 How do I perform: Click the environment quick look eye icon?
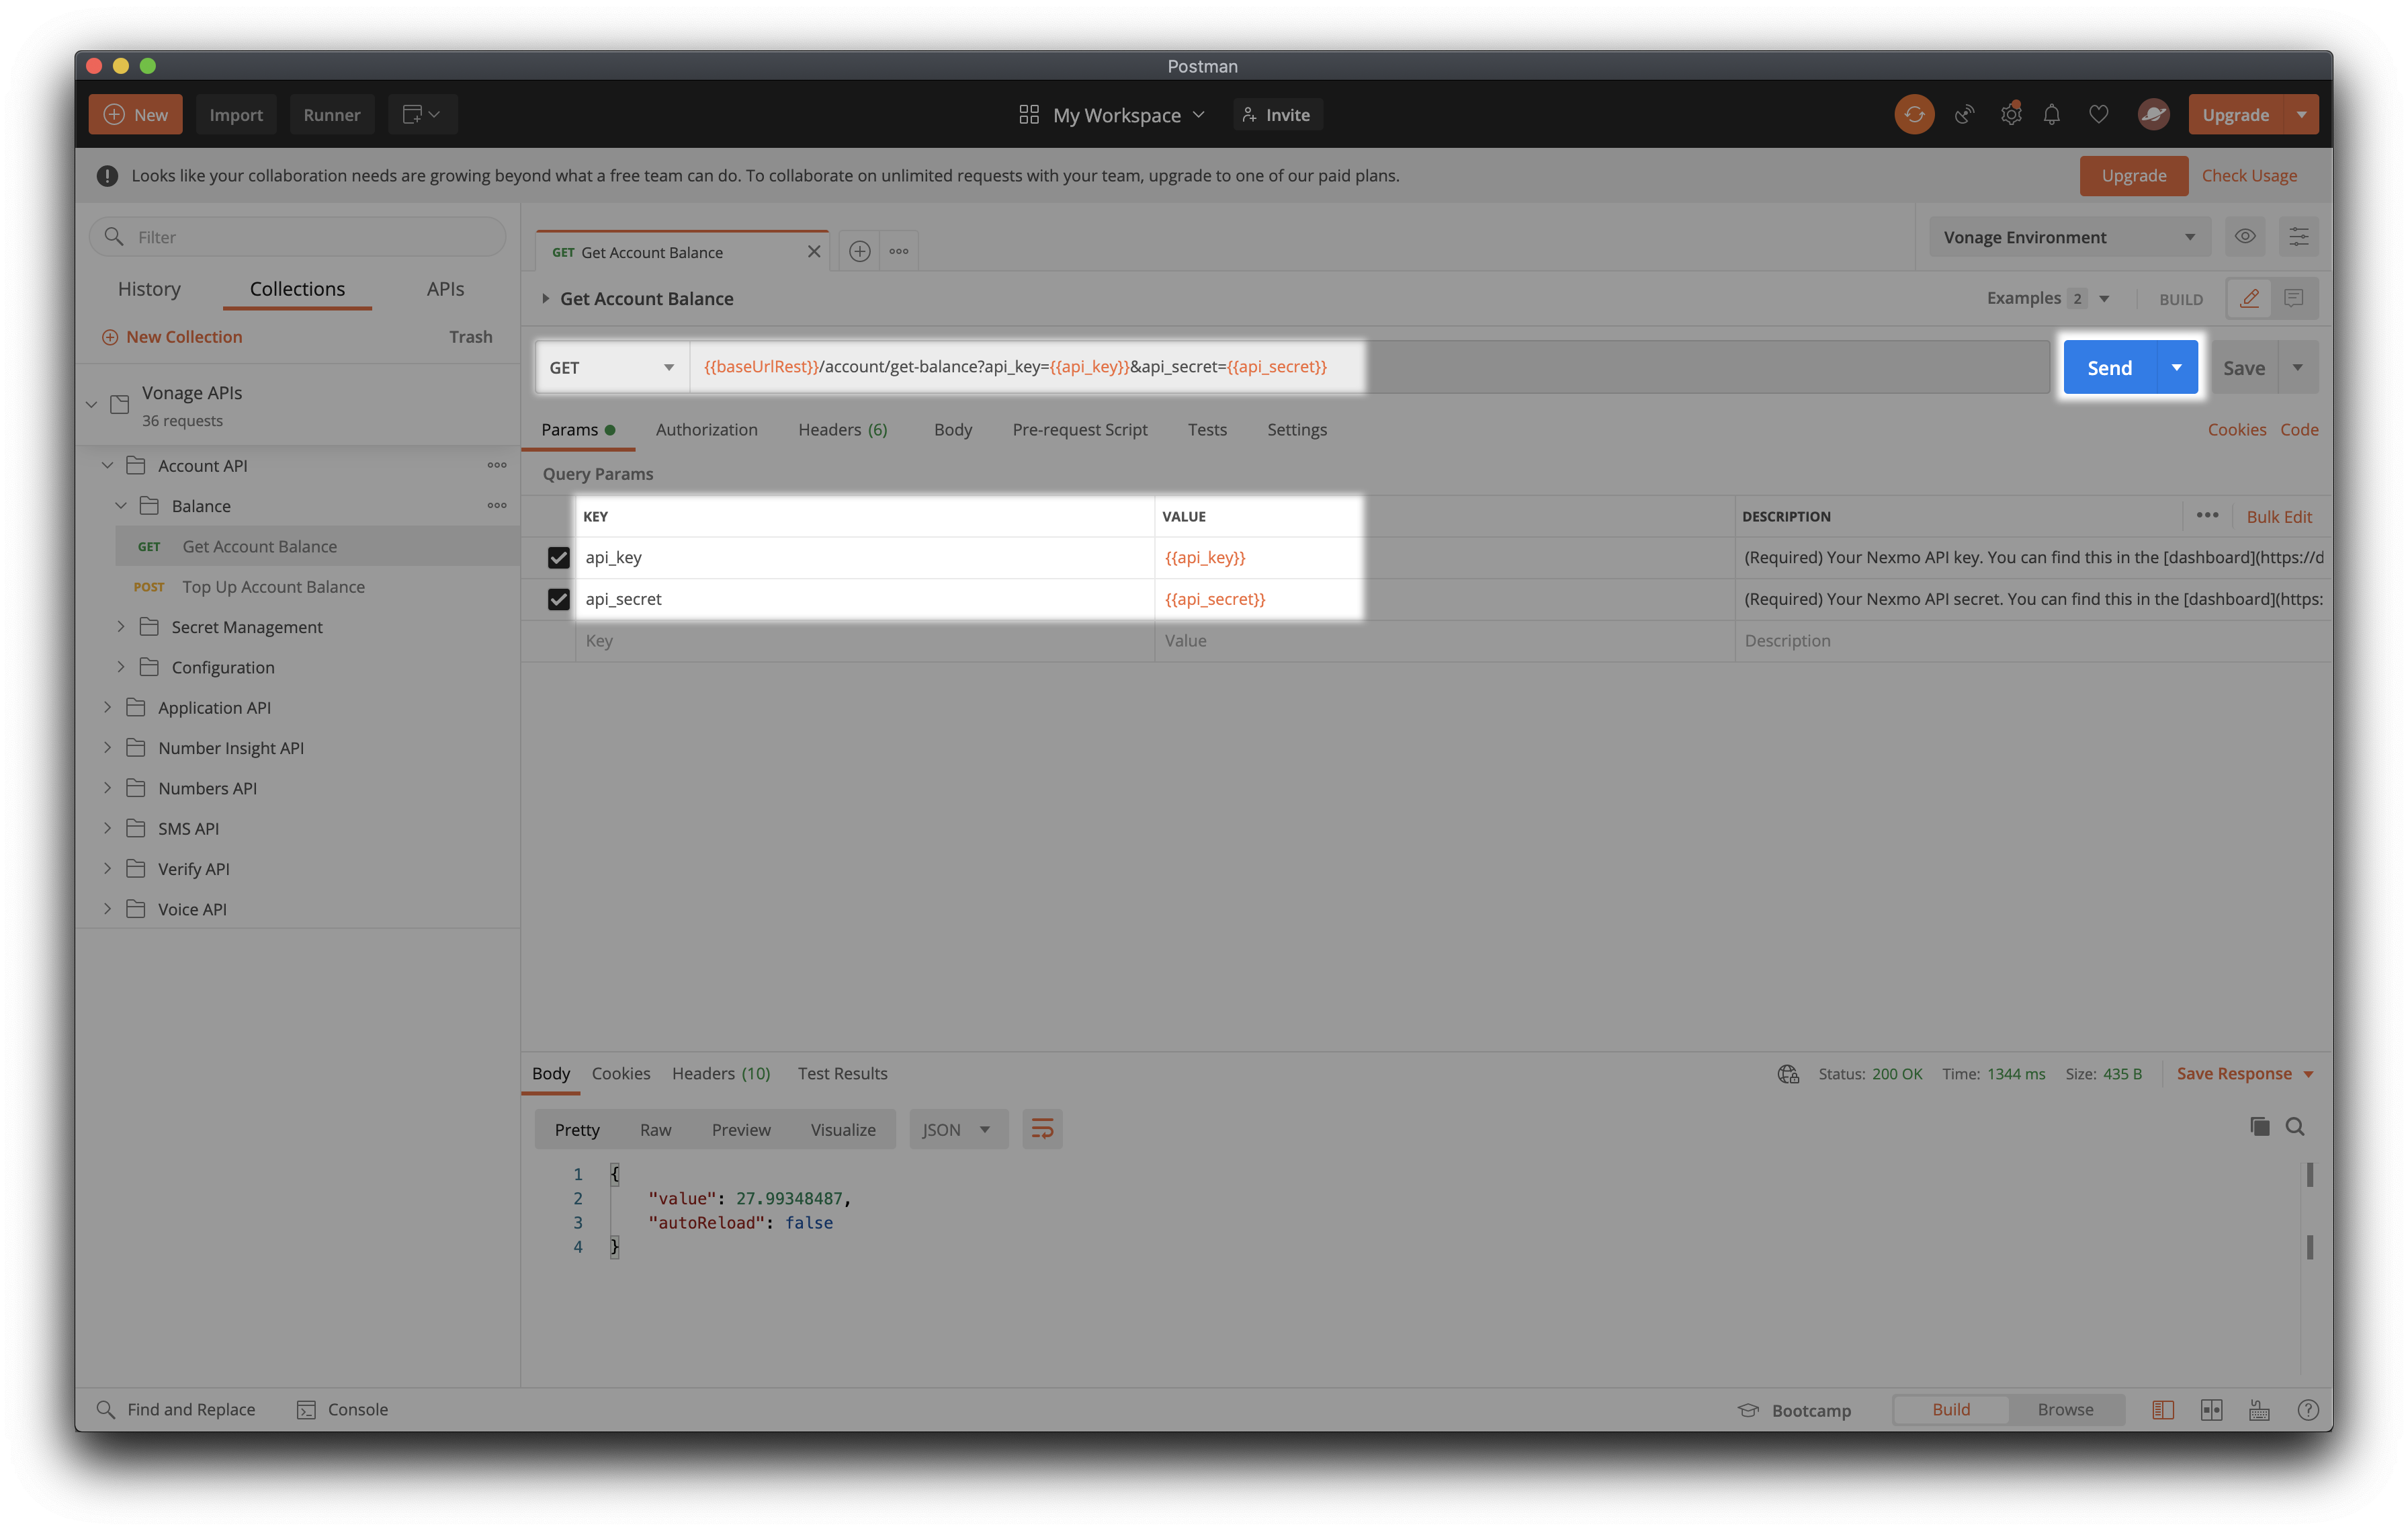coord(2245,237)
